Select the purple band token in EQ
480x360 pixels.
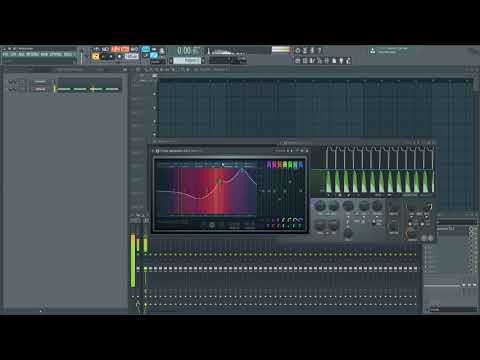pos(269,164)
